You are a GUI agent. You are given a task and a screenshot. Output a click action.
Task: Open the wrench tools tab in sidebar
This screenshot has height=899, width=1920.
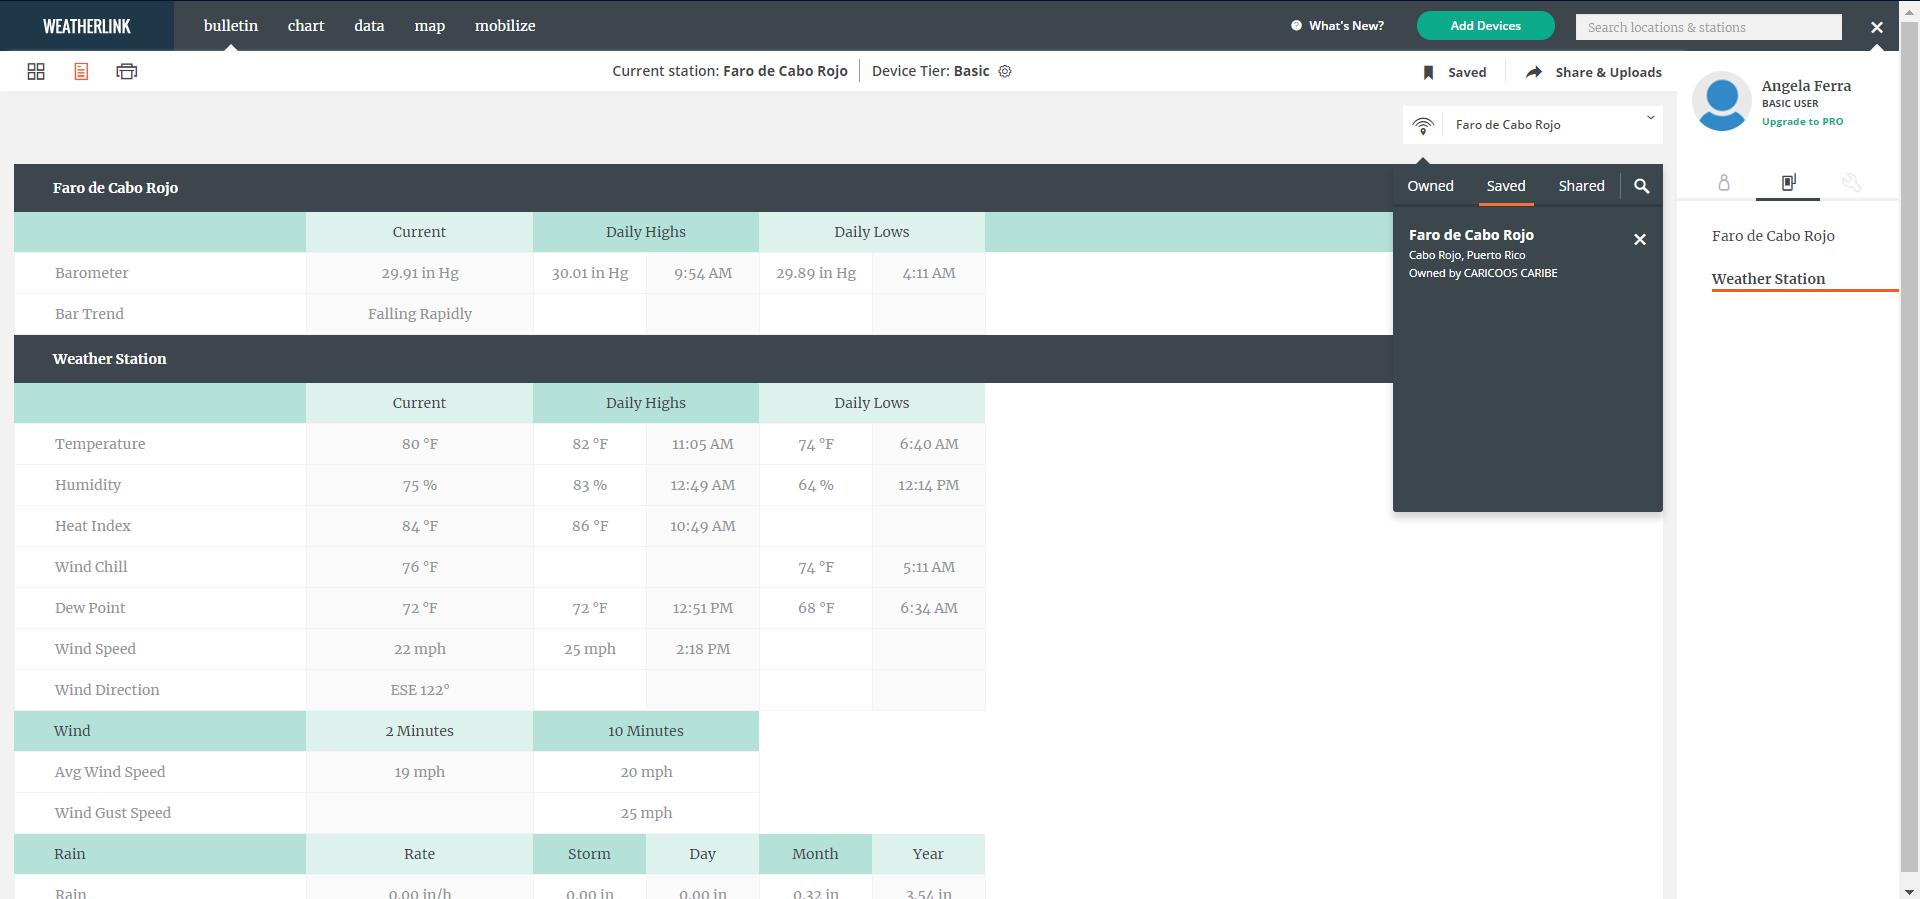coord(1851,182)
